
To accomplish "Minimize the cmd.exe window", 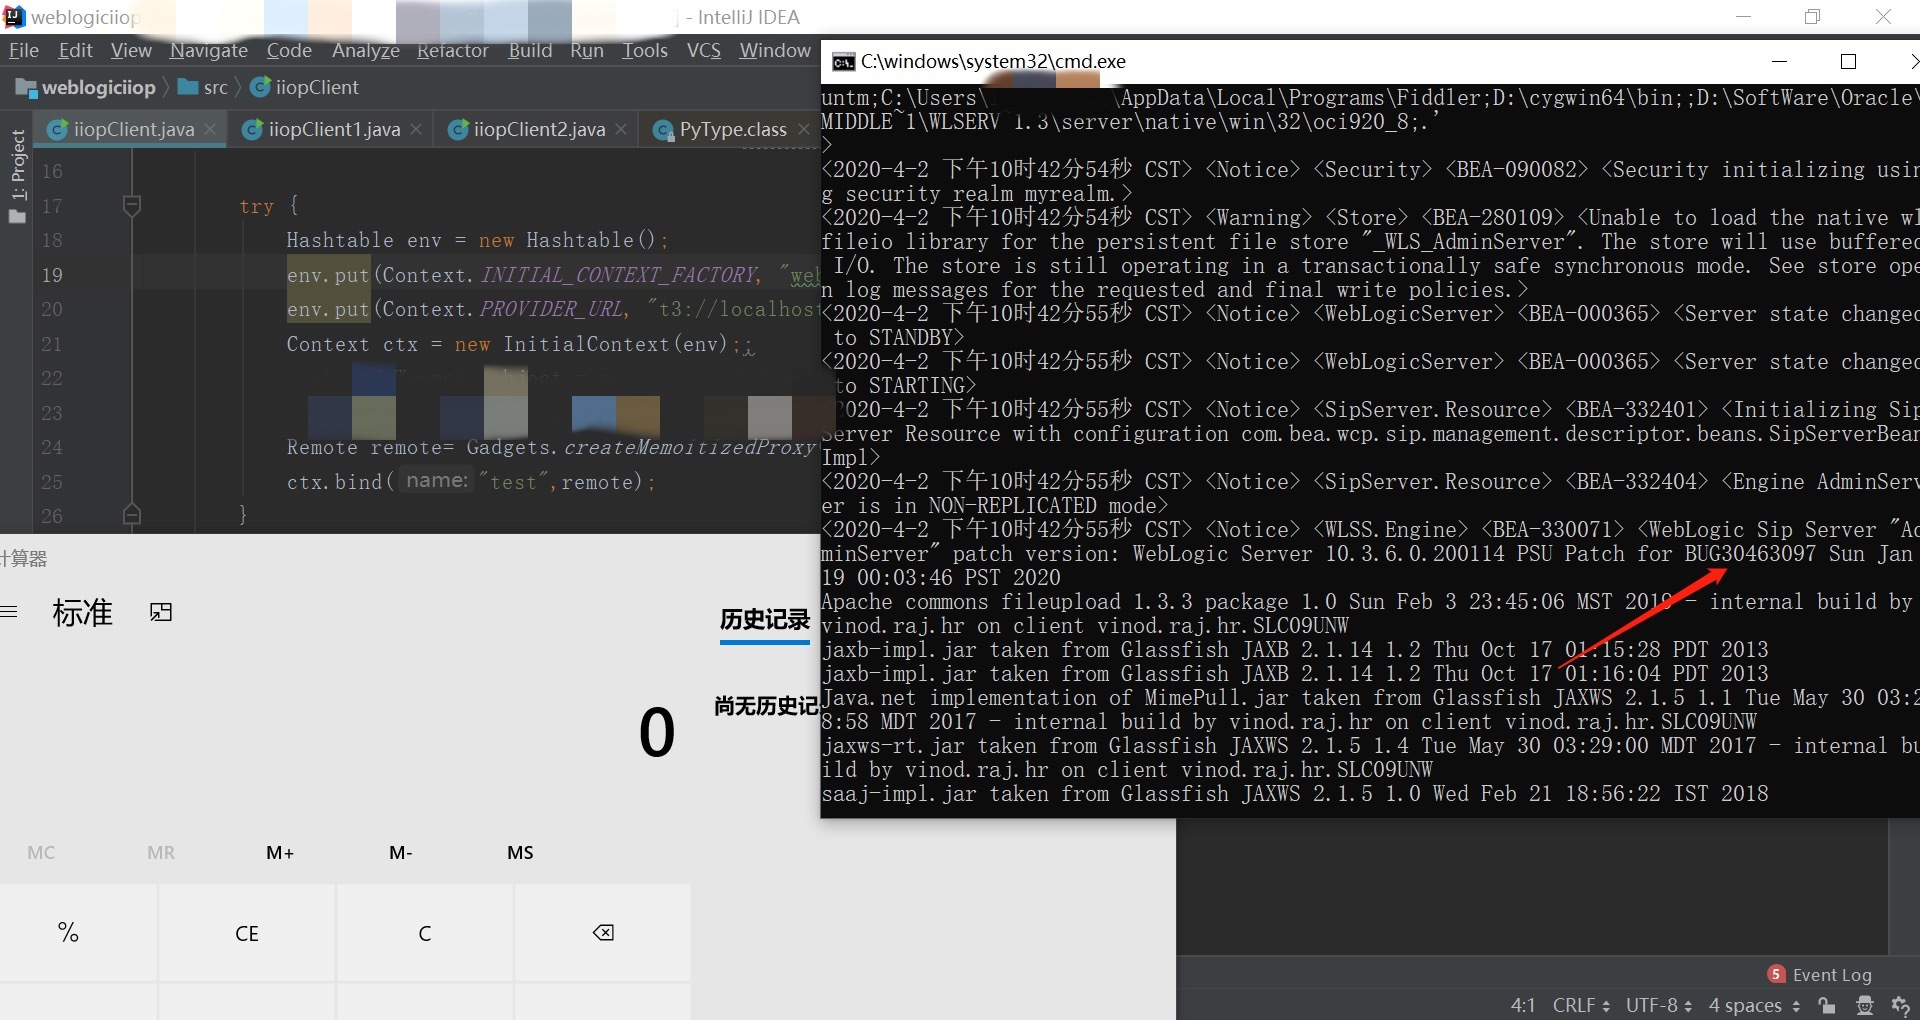I will (x=1779, y=62).
